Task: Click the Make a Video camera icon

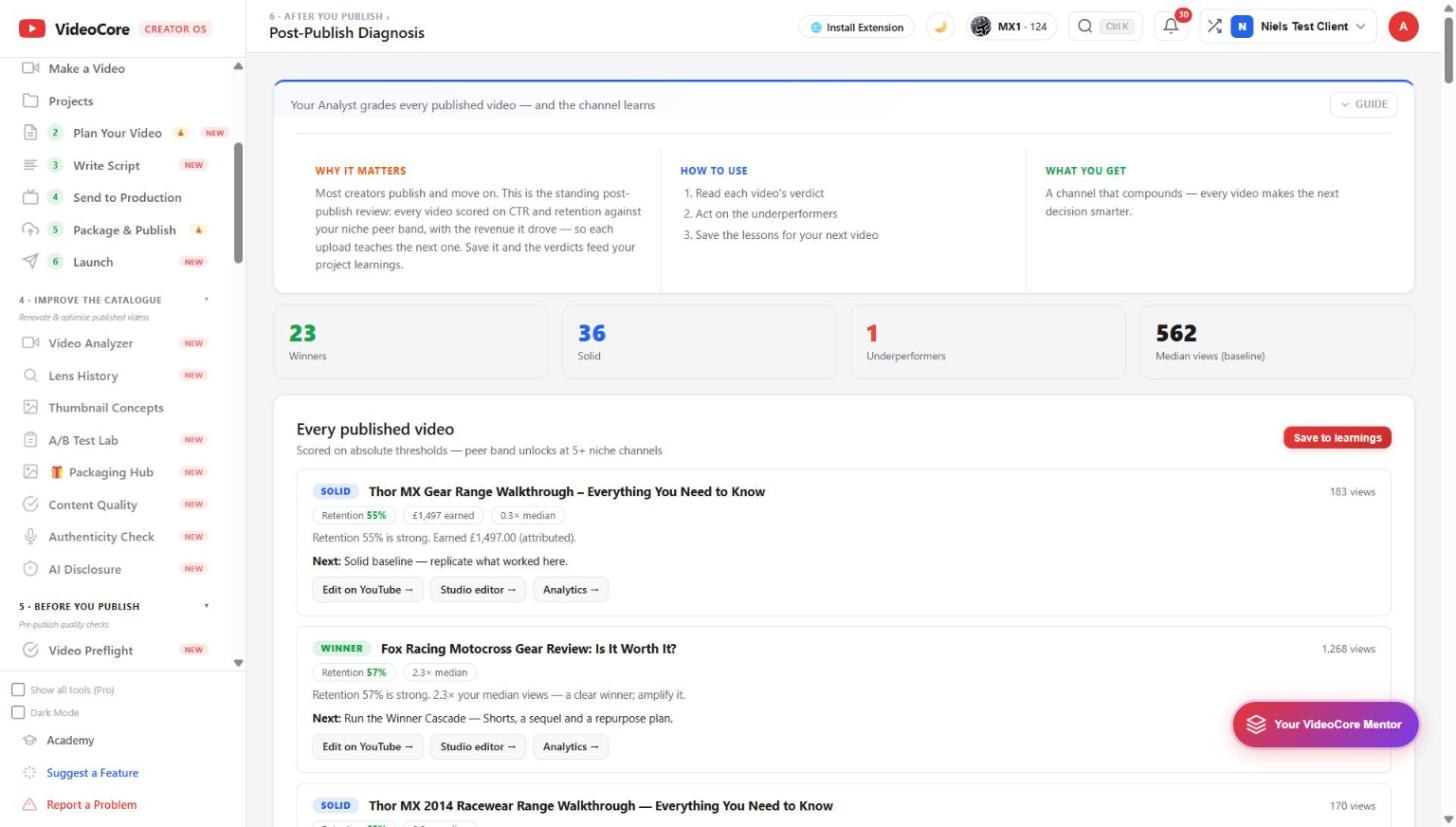Action: 31,68
